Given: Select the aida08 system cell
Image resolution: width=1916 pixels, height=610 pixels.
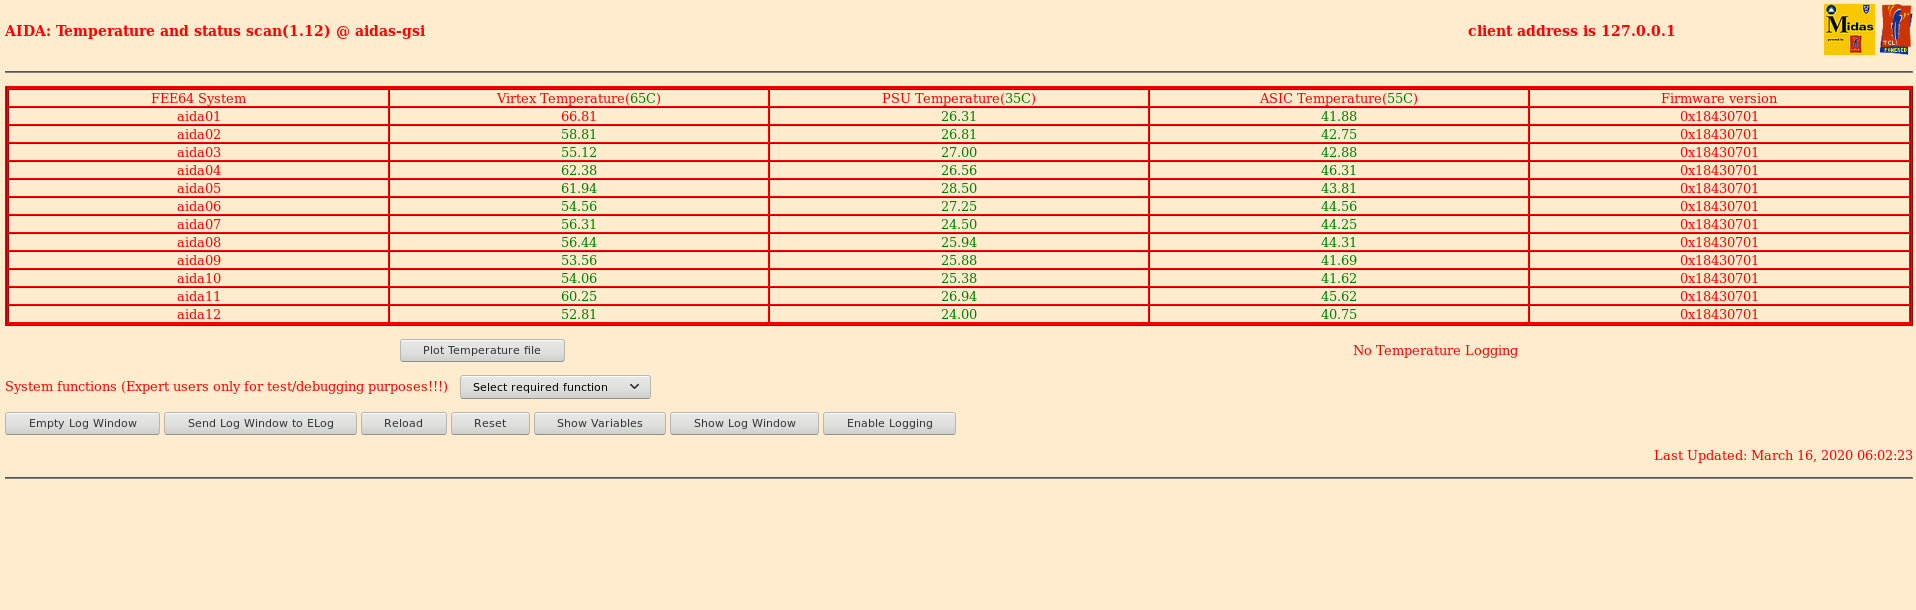Looking at the screenshot, I should 199,243.
